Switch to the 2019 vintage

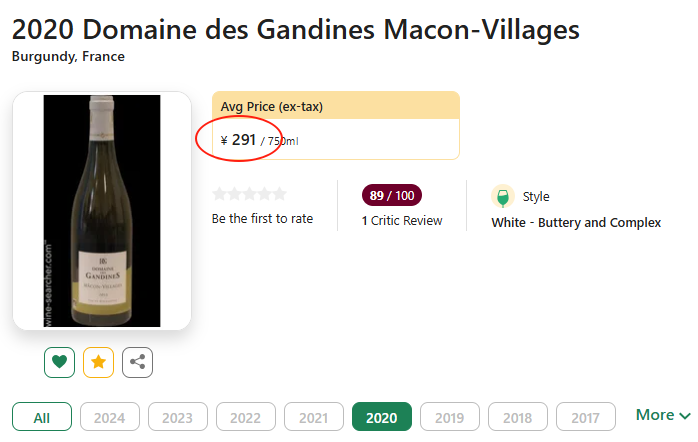(450, 417)
